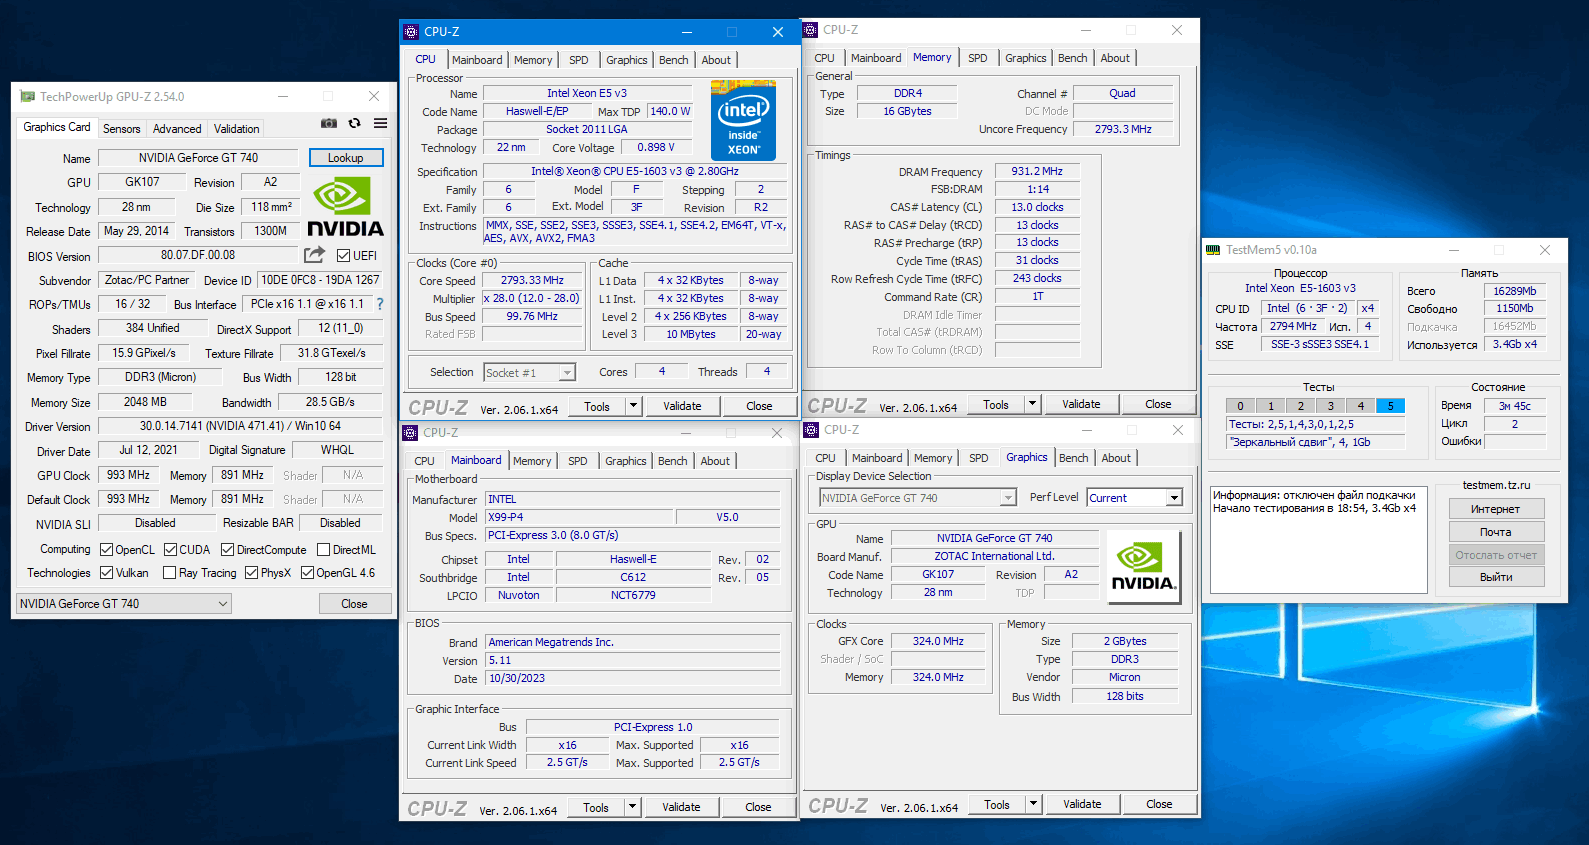
Task: Open the Validation tab in GPU-Z
Action: pos(237,129)
